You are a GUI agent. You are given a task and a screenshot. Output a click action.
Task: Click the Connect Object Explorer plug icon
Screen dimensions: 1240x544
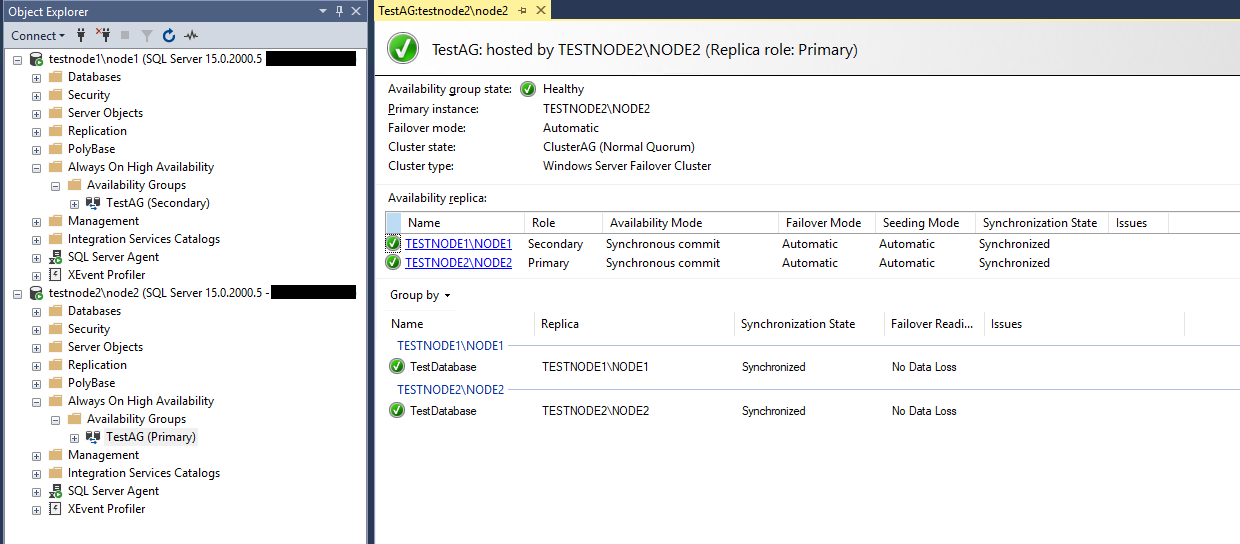tap(81, 35)
